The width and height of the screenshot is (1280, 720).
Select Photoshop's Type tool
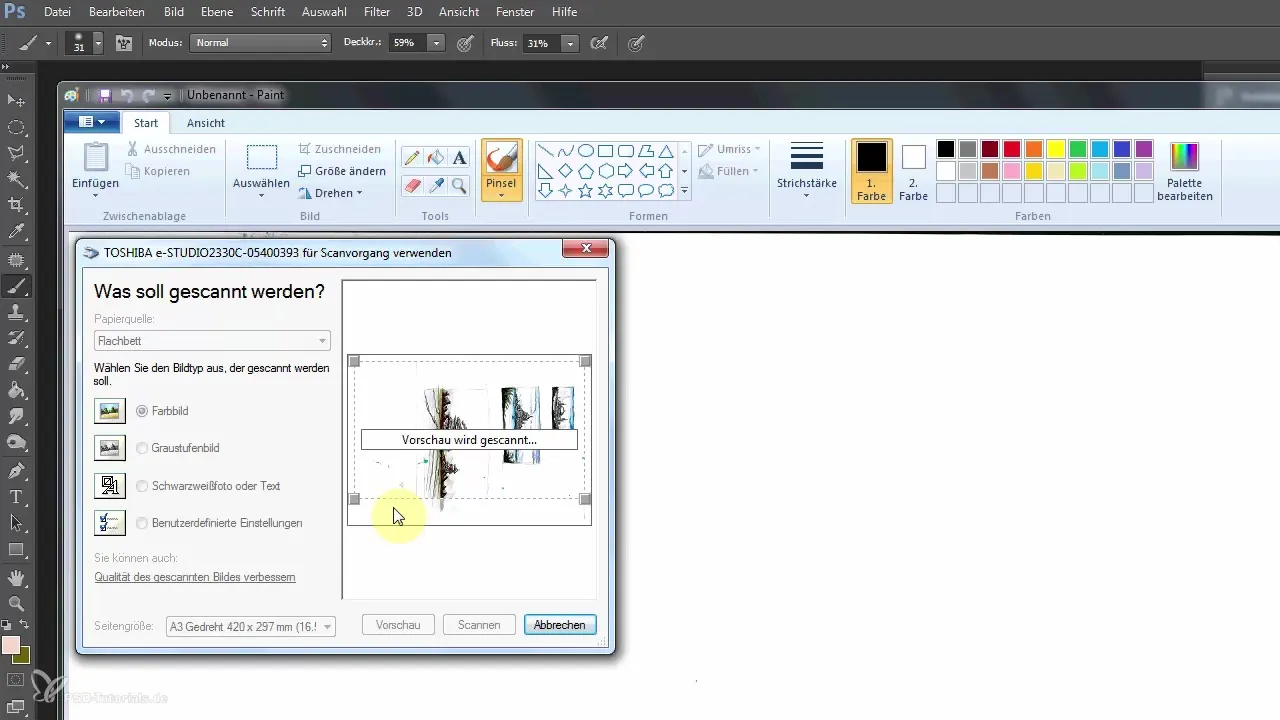point(16,497)
